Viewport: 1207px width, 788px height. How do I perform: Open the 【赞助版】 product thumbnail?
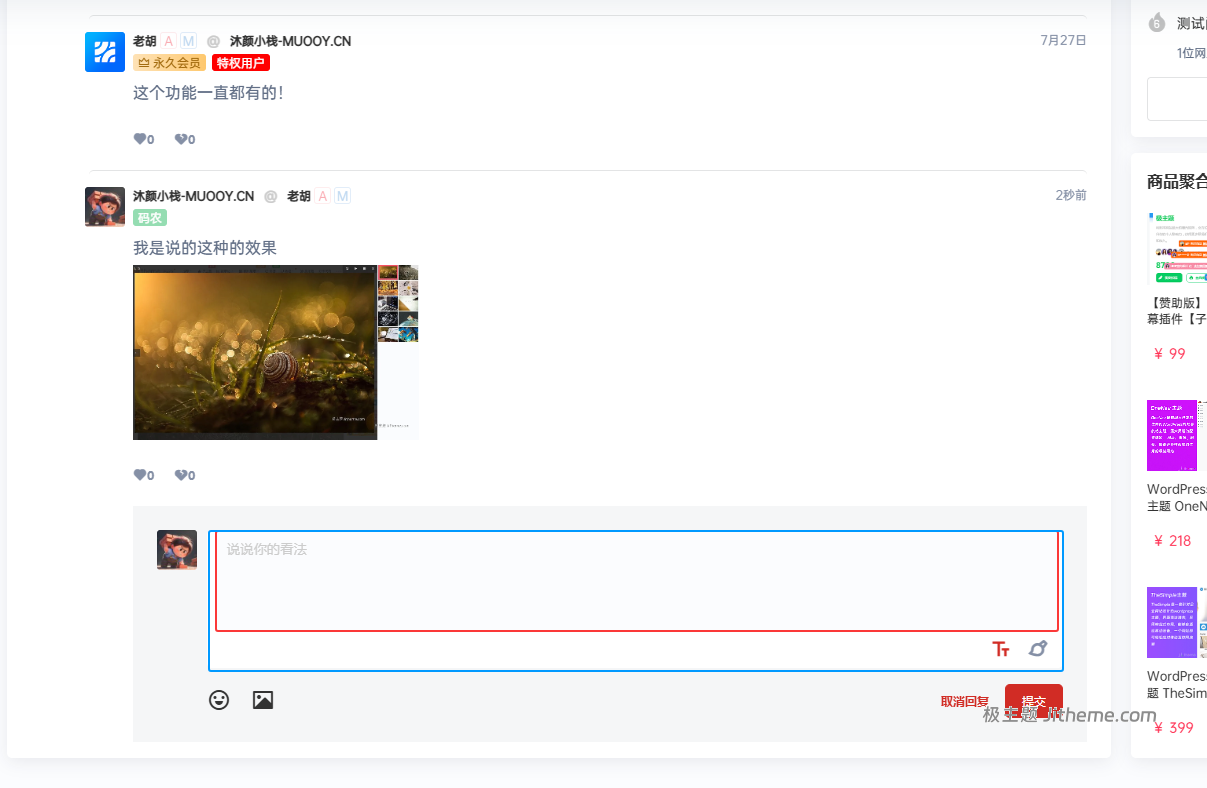tap(1177, 248)
